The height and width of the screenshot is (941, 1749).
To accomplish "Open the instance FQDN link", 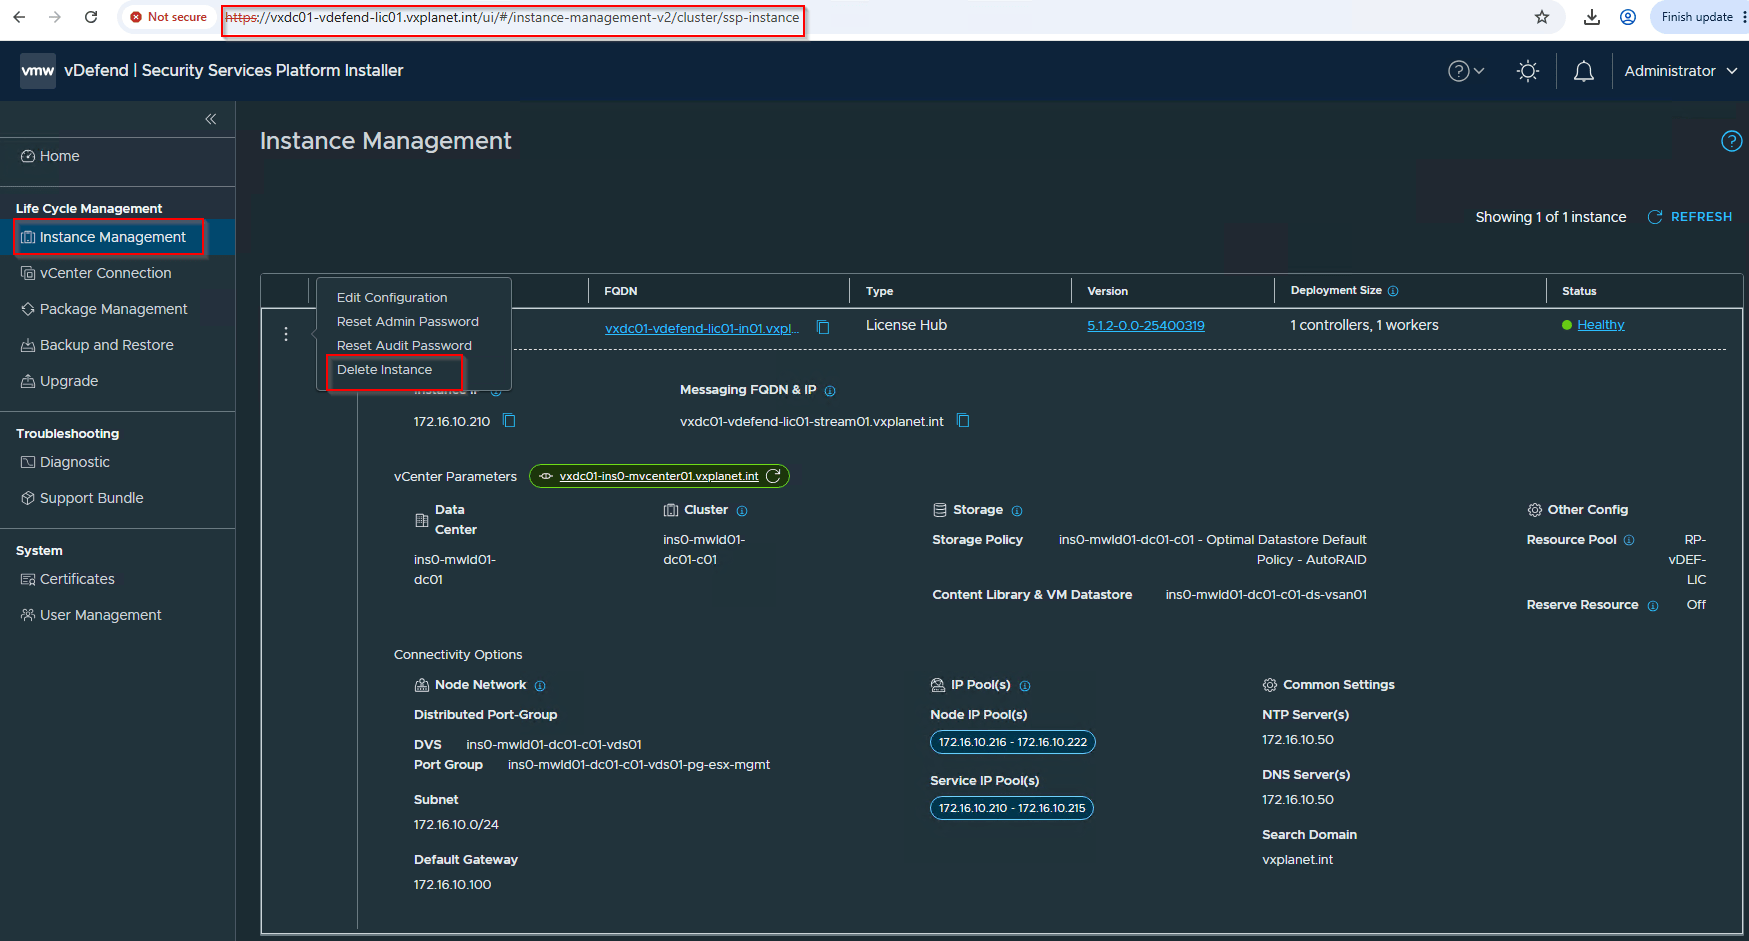I will point(702,328).
